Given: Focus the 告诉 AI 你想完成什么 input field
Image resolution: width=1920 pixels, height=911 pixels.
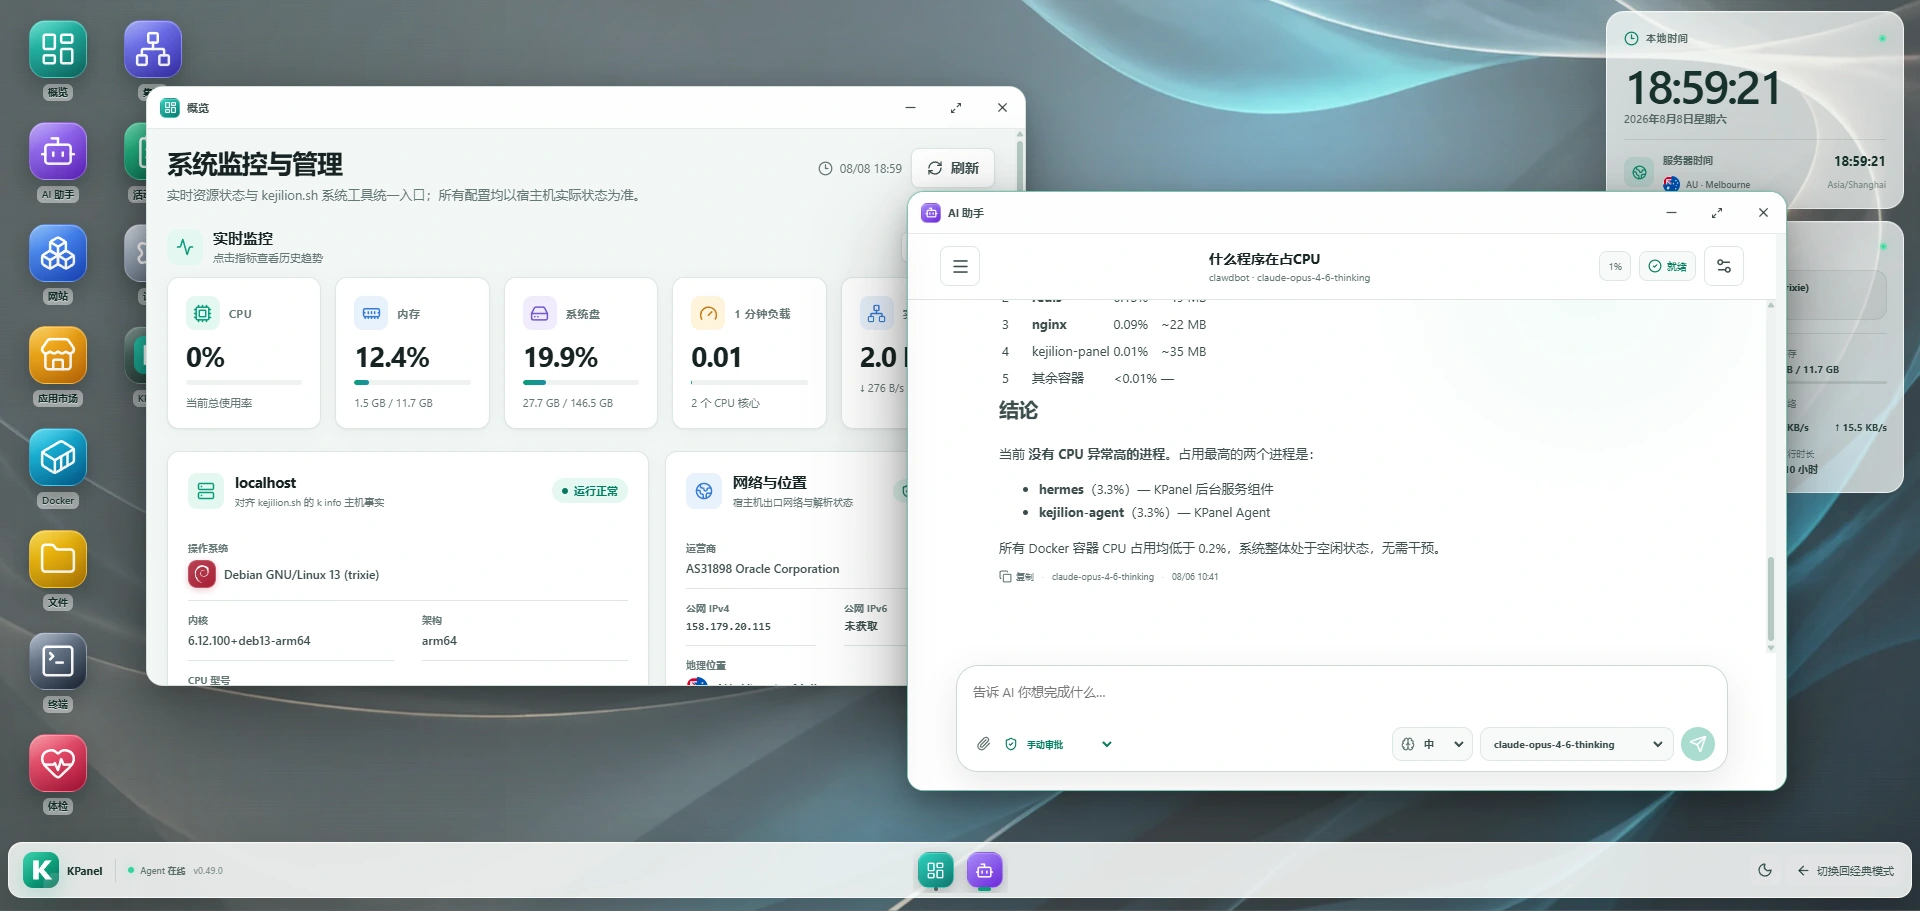Looking at the screenshot, I should coord(1341,692).
